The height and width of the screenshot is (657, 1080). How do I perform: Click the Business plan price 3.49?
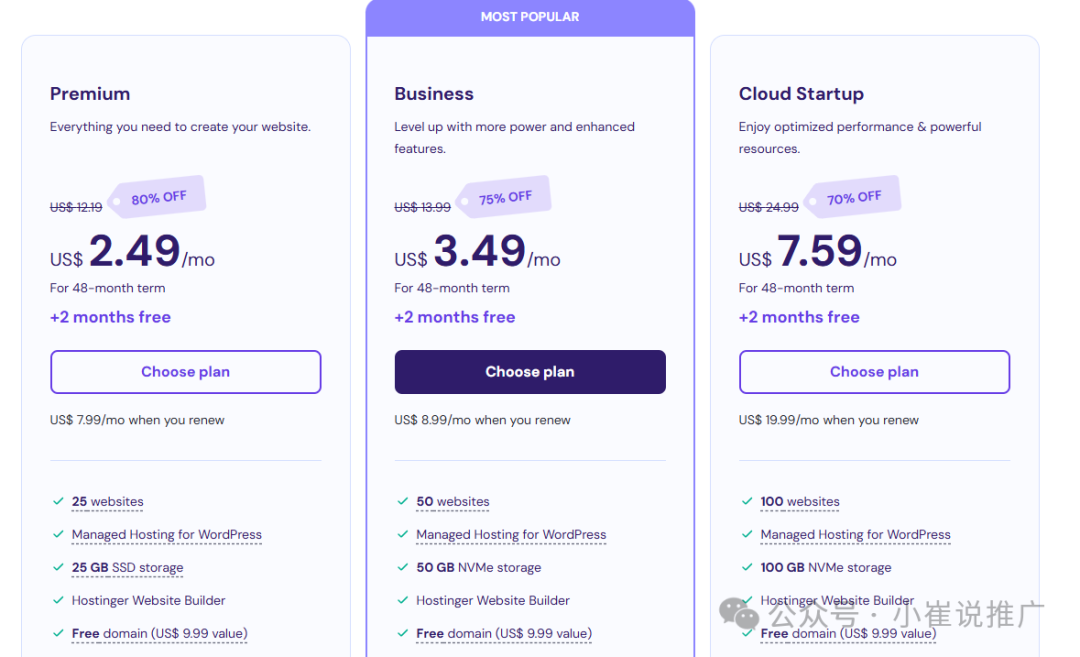tap(479, 250)
